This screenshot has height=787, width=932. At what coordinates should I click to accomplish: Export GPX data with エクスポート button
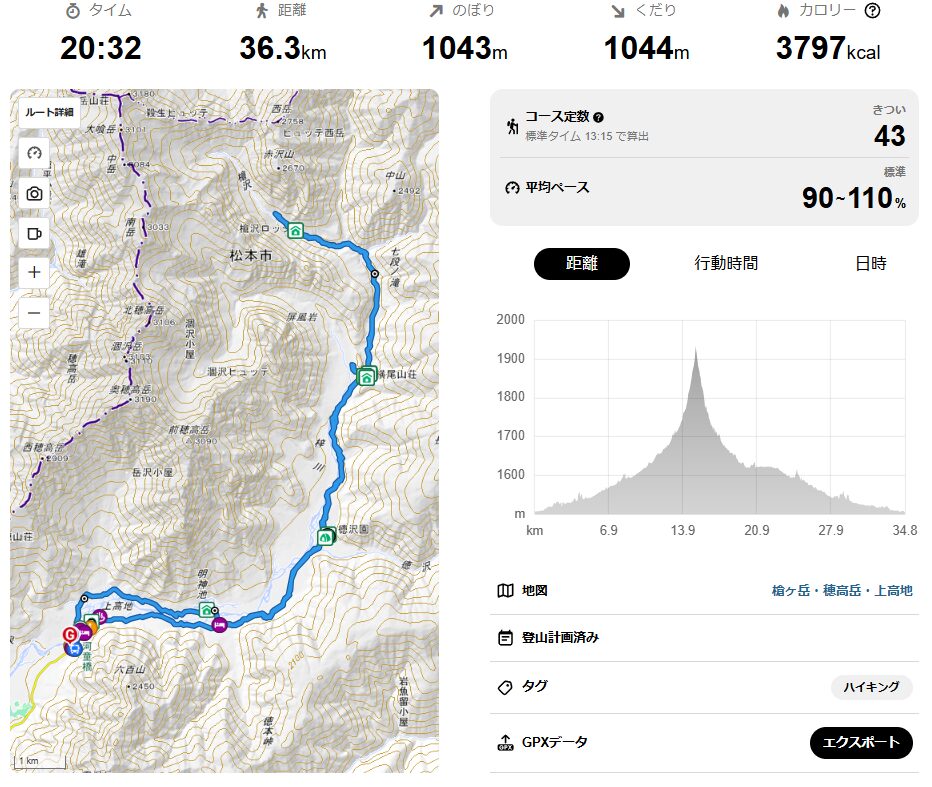[x=861, y=742]
